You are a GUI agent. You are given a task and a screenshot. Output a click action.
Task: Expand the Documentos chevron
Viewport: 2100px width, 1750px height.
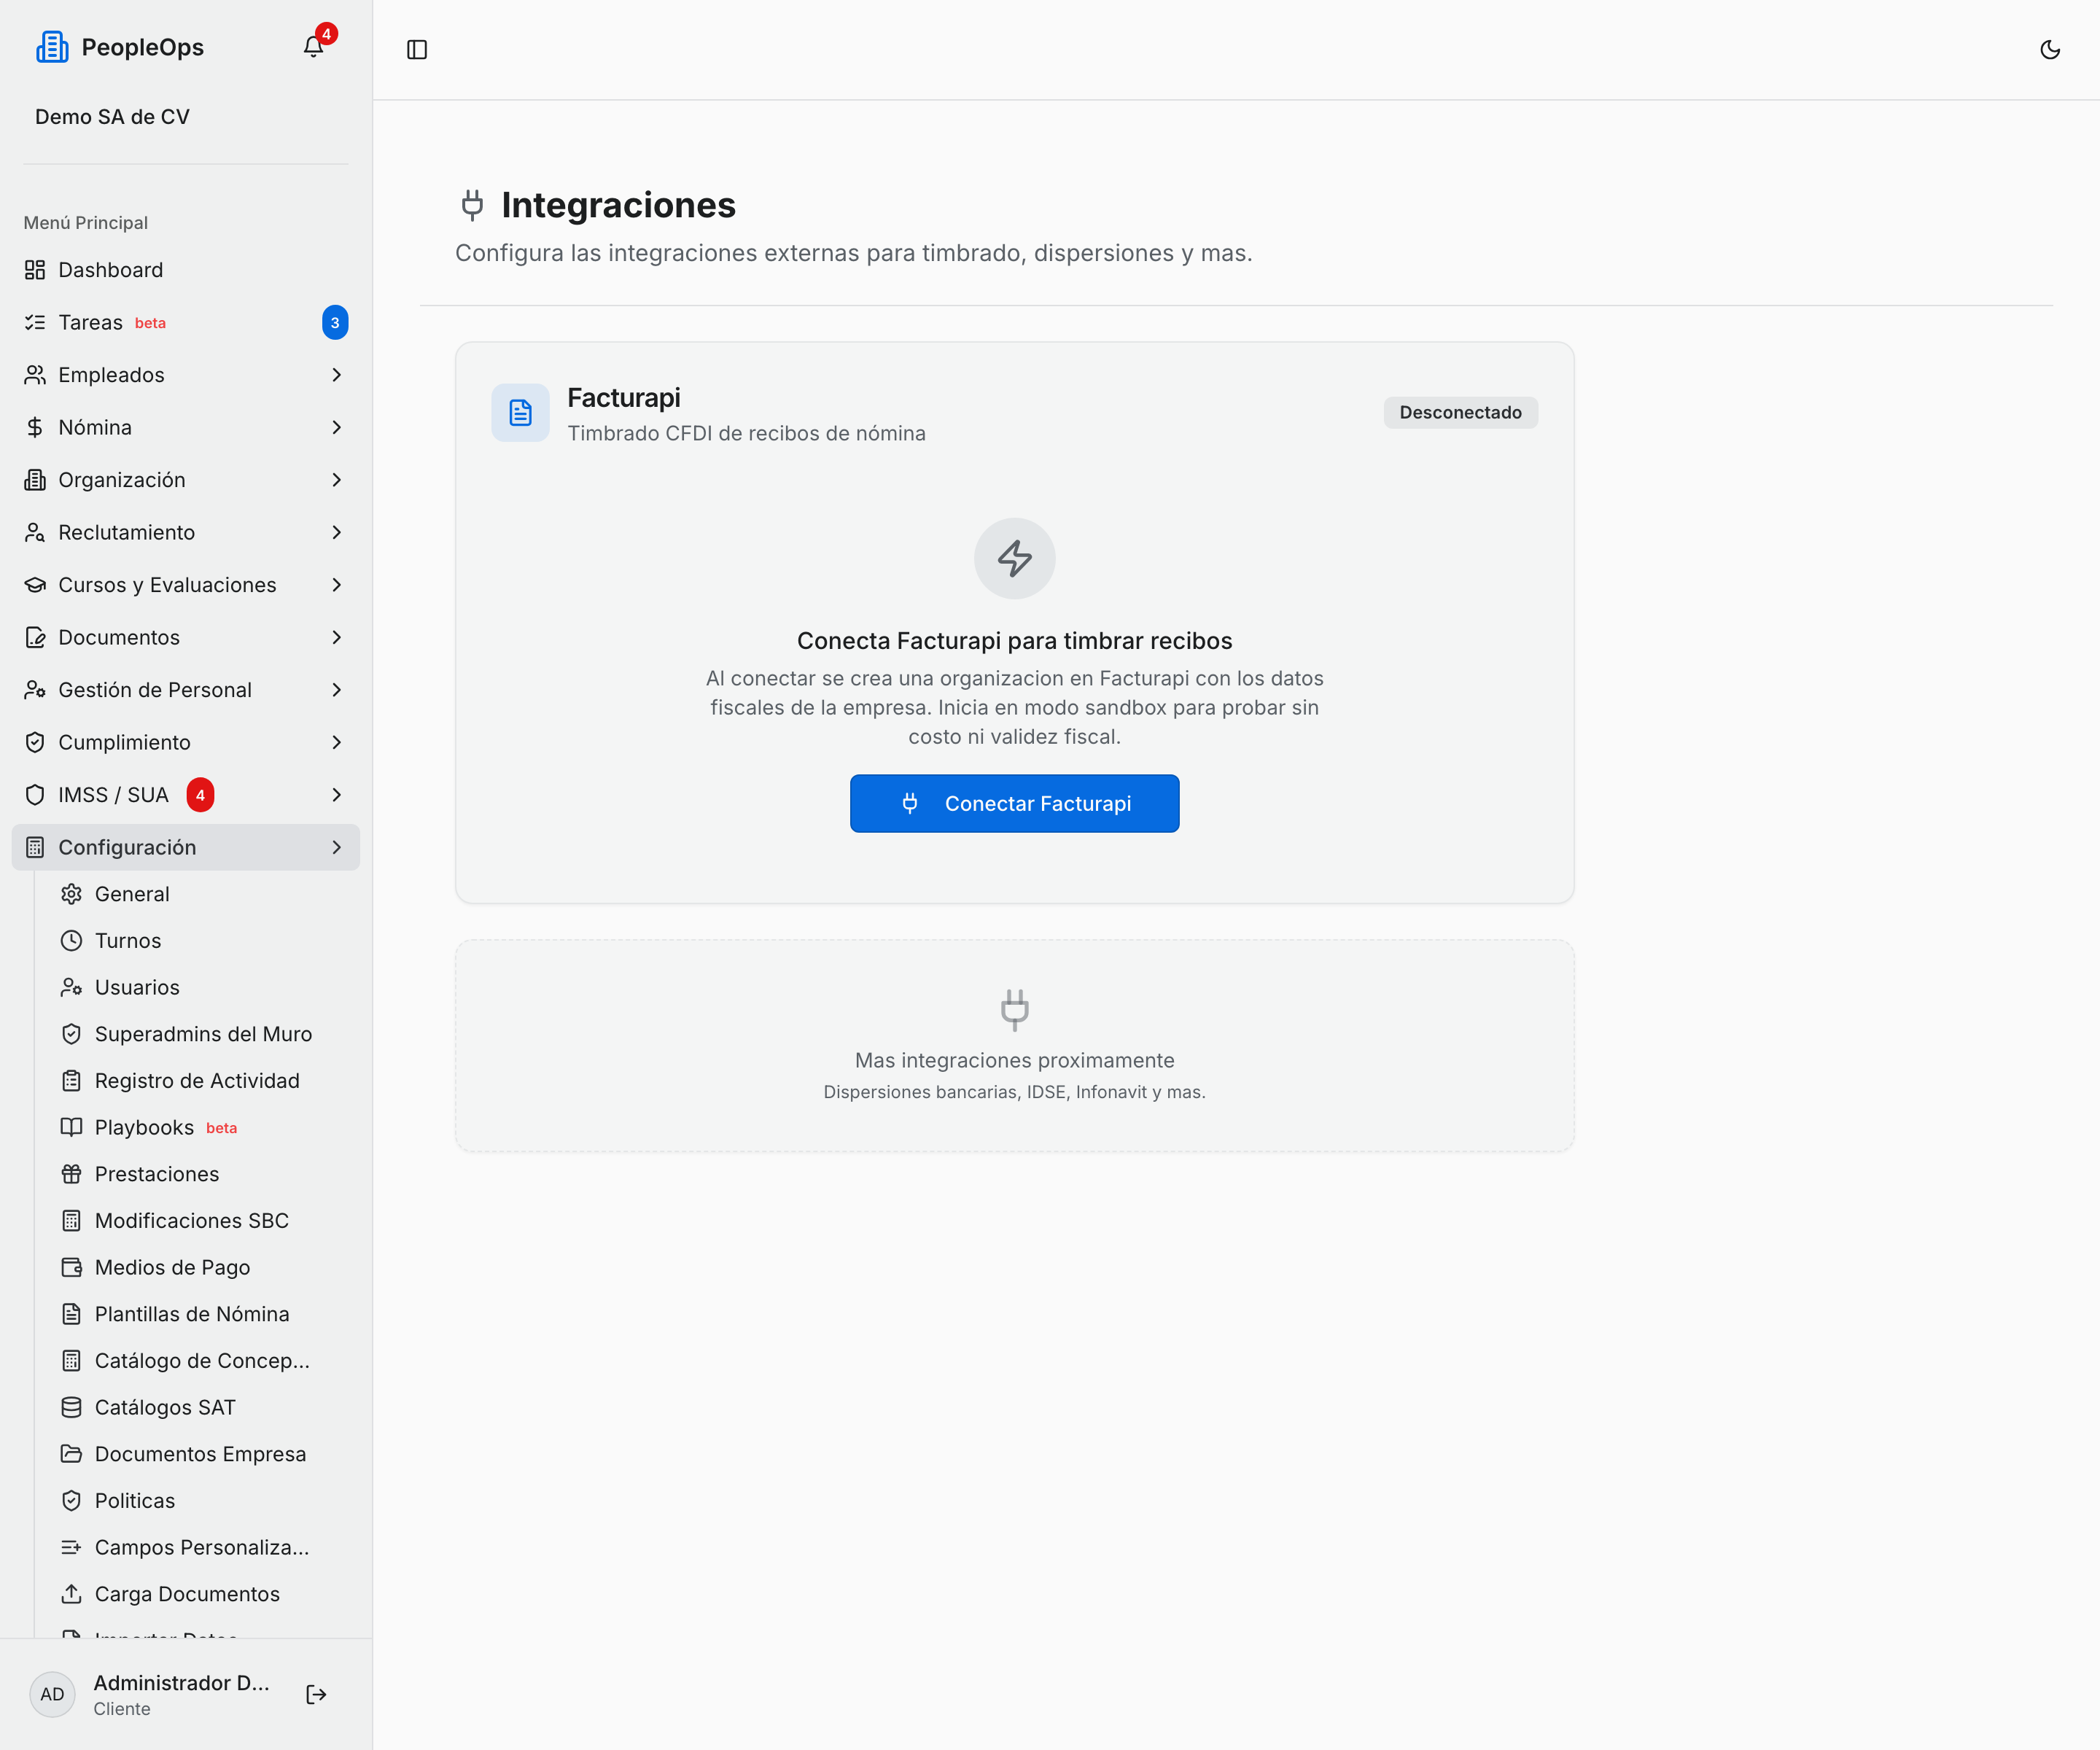coord(336,637)
